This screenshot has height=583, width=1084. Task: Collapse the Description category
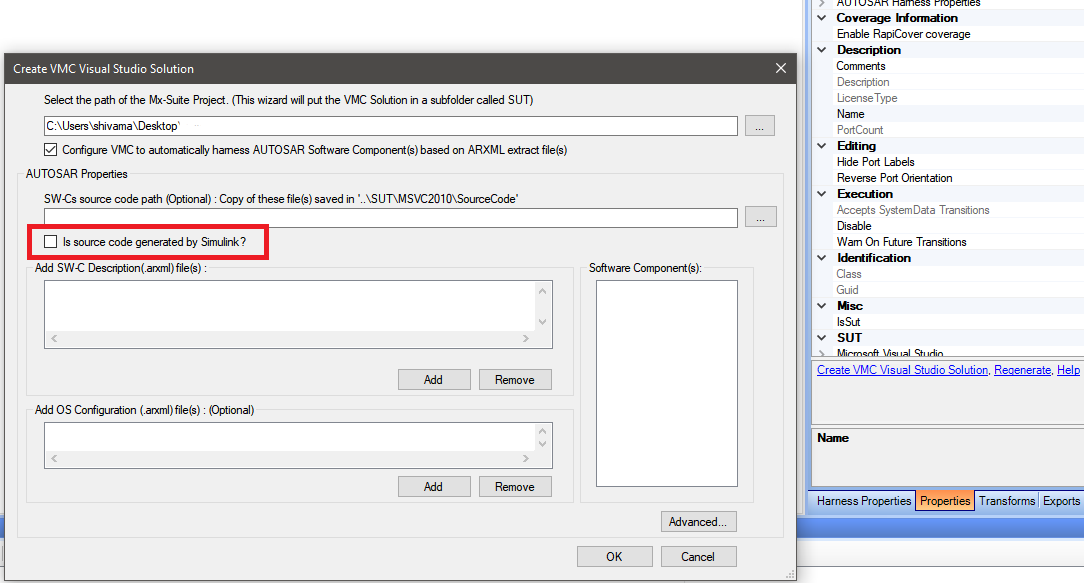coord(822,50)
